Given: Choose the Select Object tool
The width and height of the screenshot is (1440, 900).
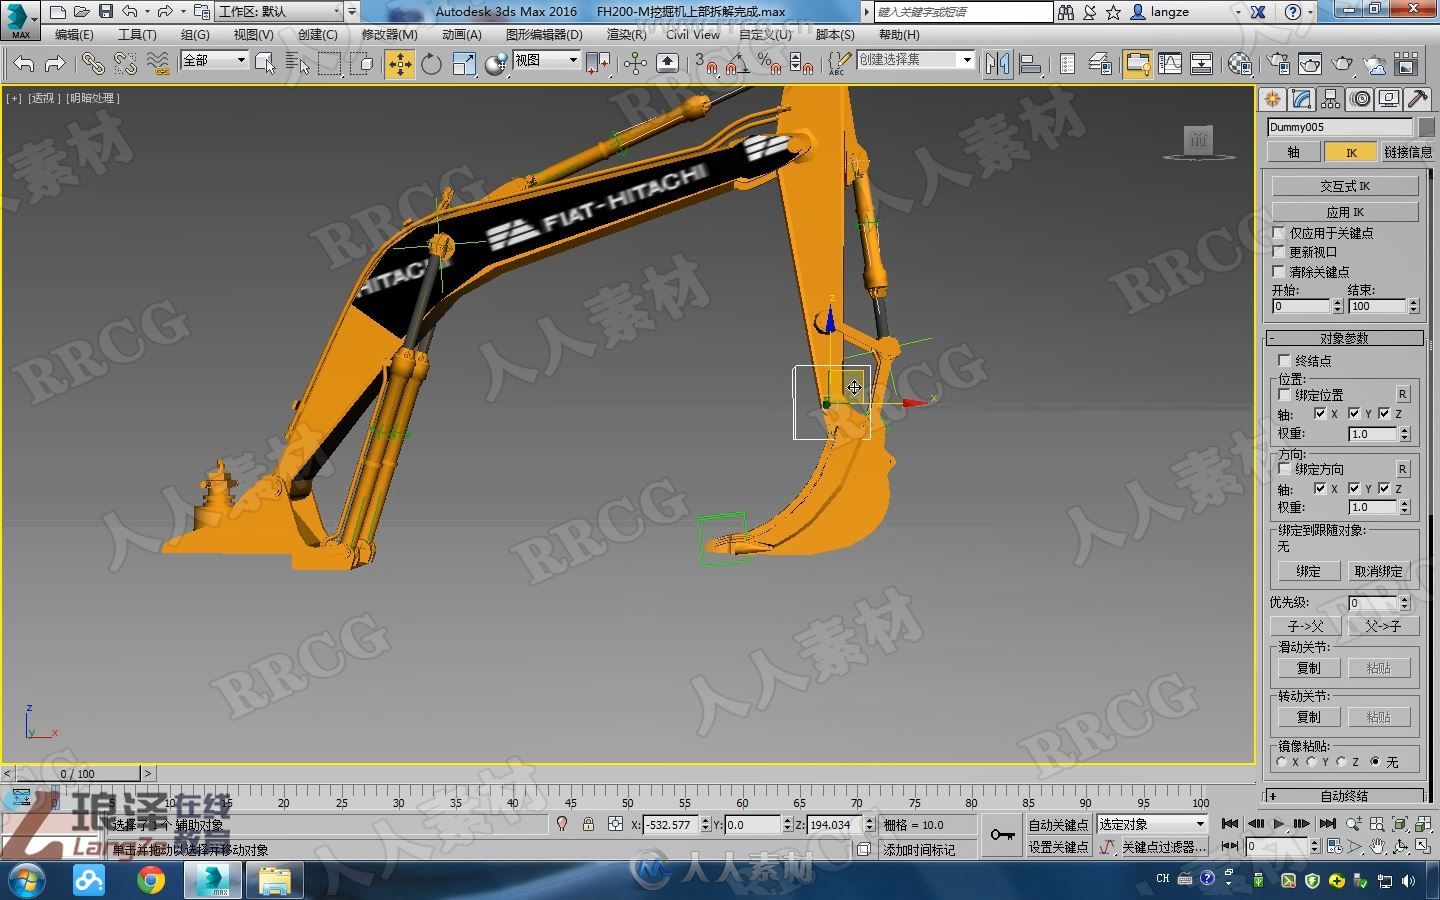Looking at the screenshot, I should pyautogui.click(x=265, y=64).
